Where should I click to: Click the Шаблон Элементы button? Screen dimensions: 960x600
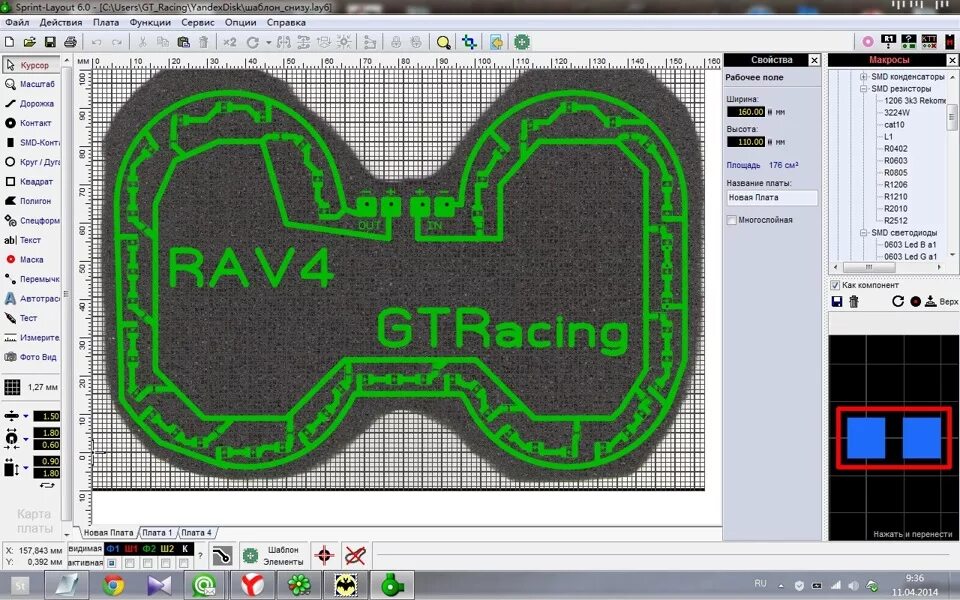(x=272, y=555)
